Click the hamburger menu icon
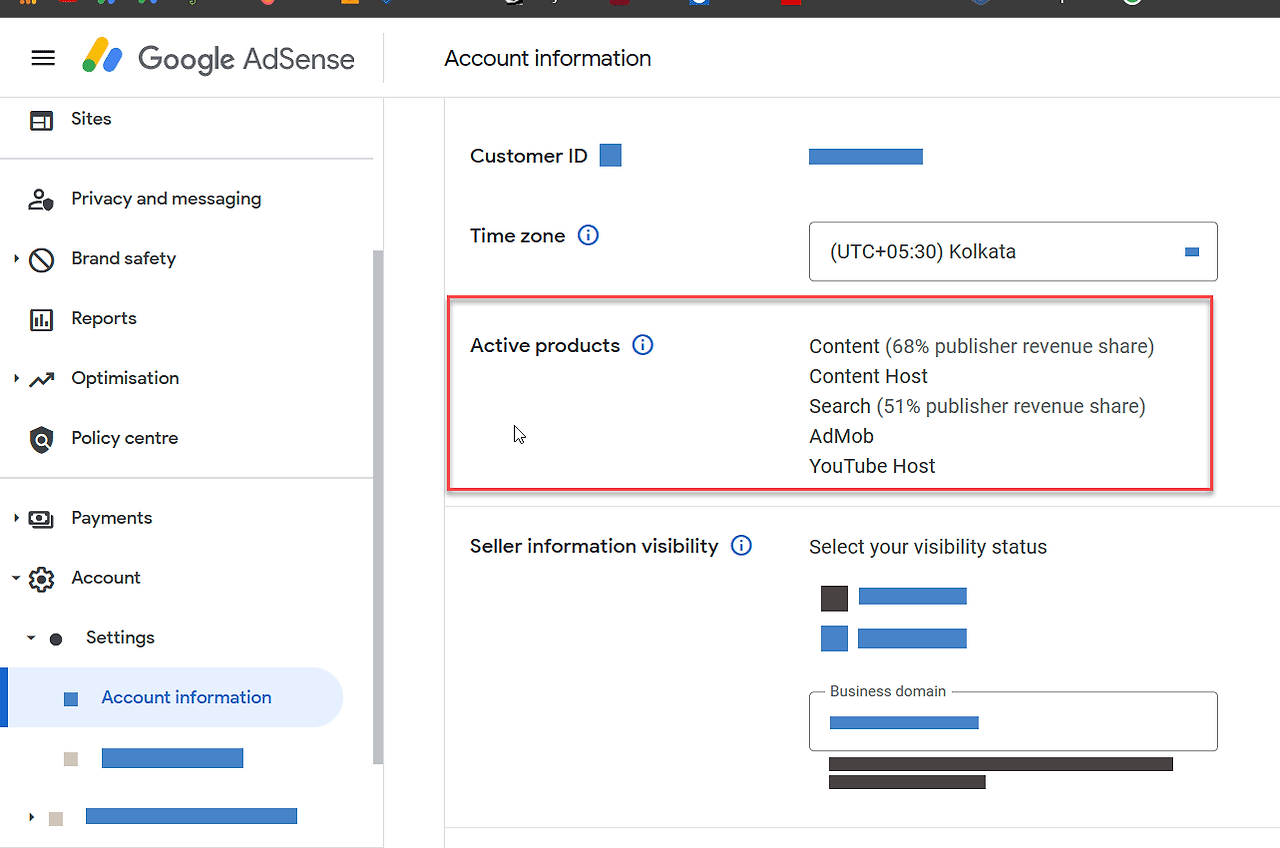This screenshot has height=848, width=1280. [42, 57]
